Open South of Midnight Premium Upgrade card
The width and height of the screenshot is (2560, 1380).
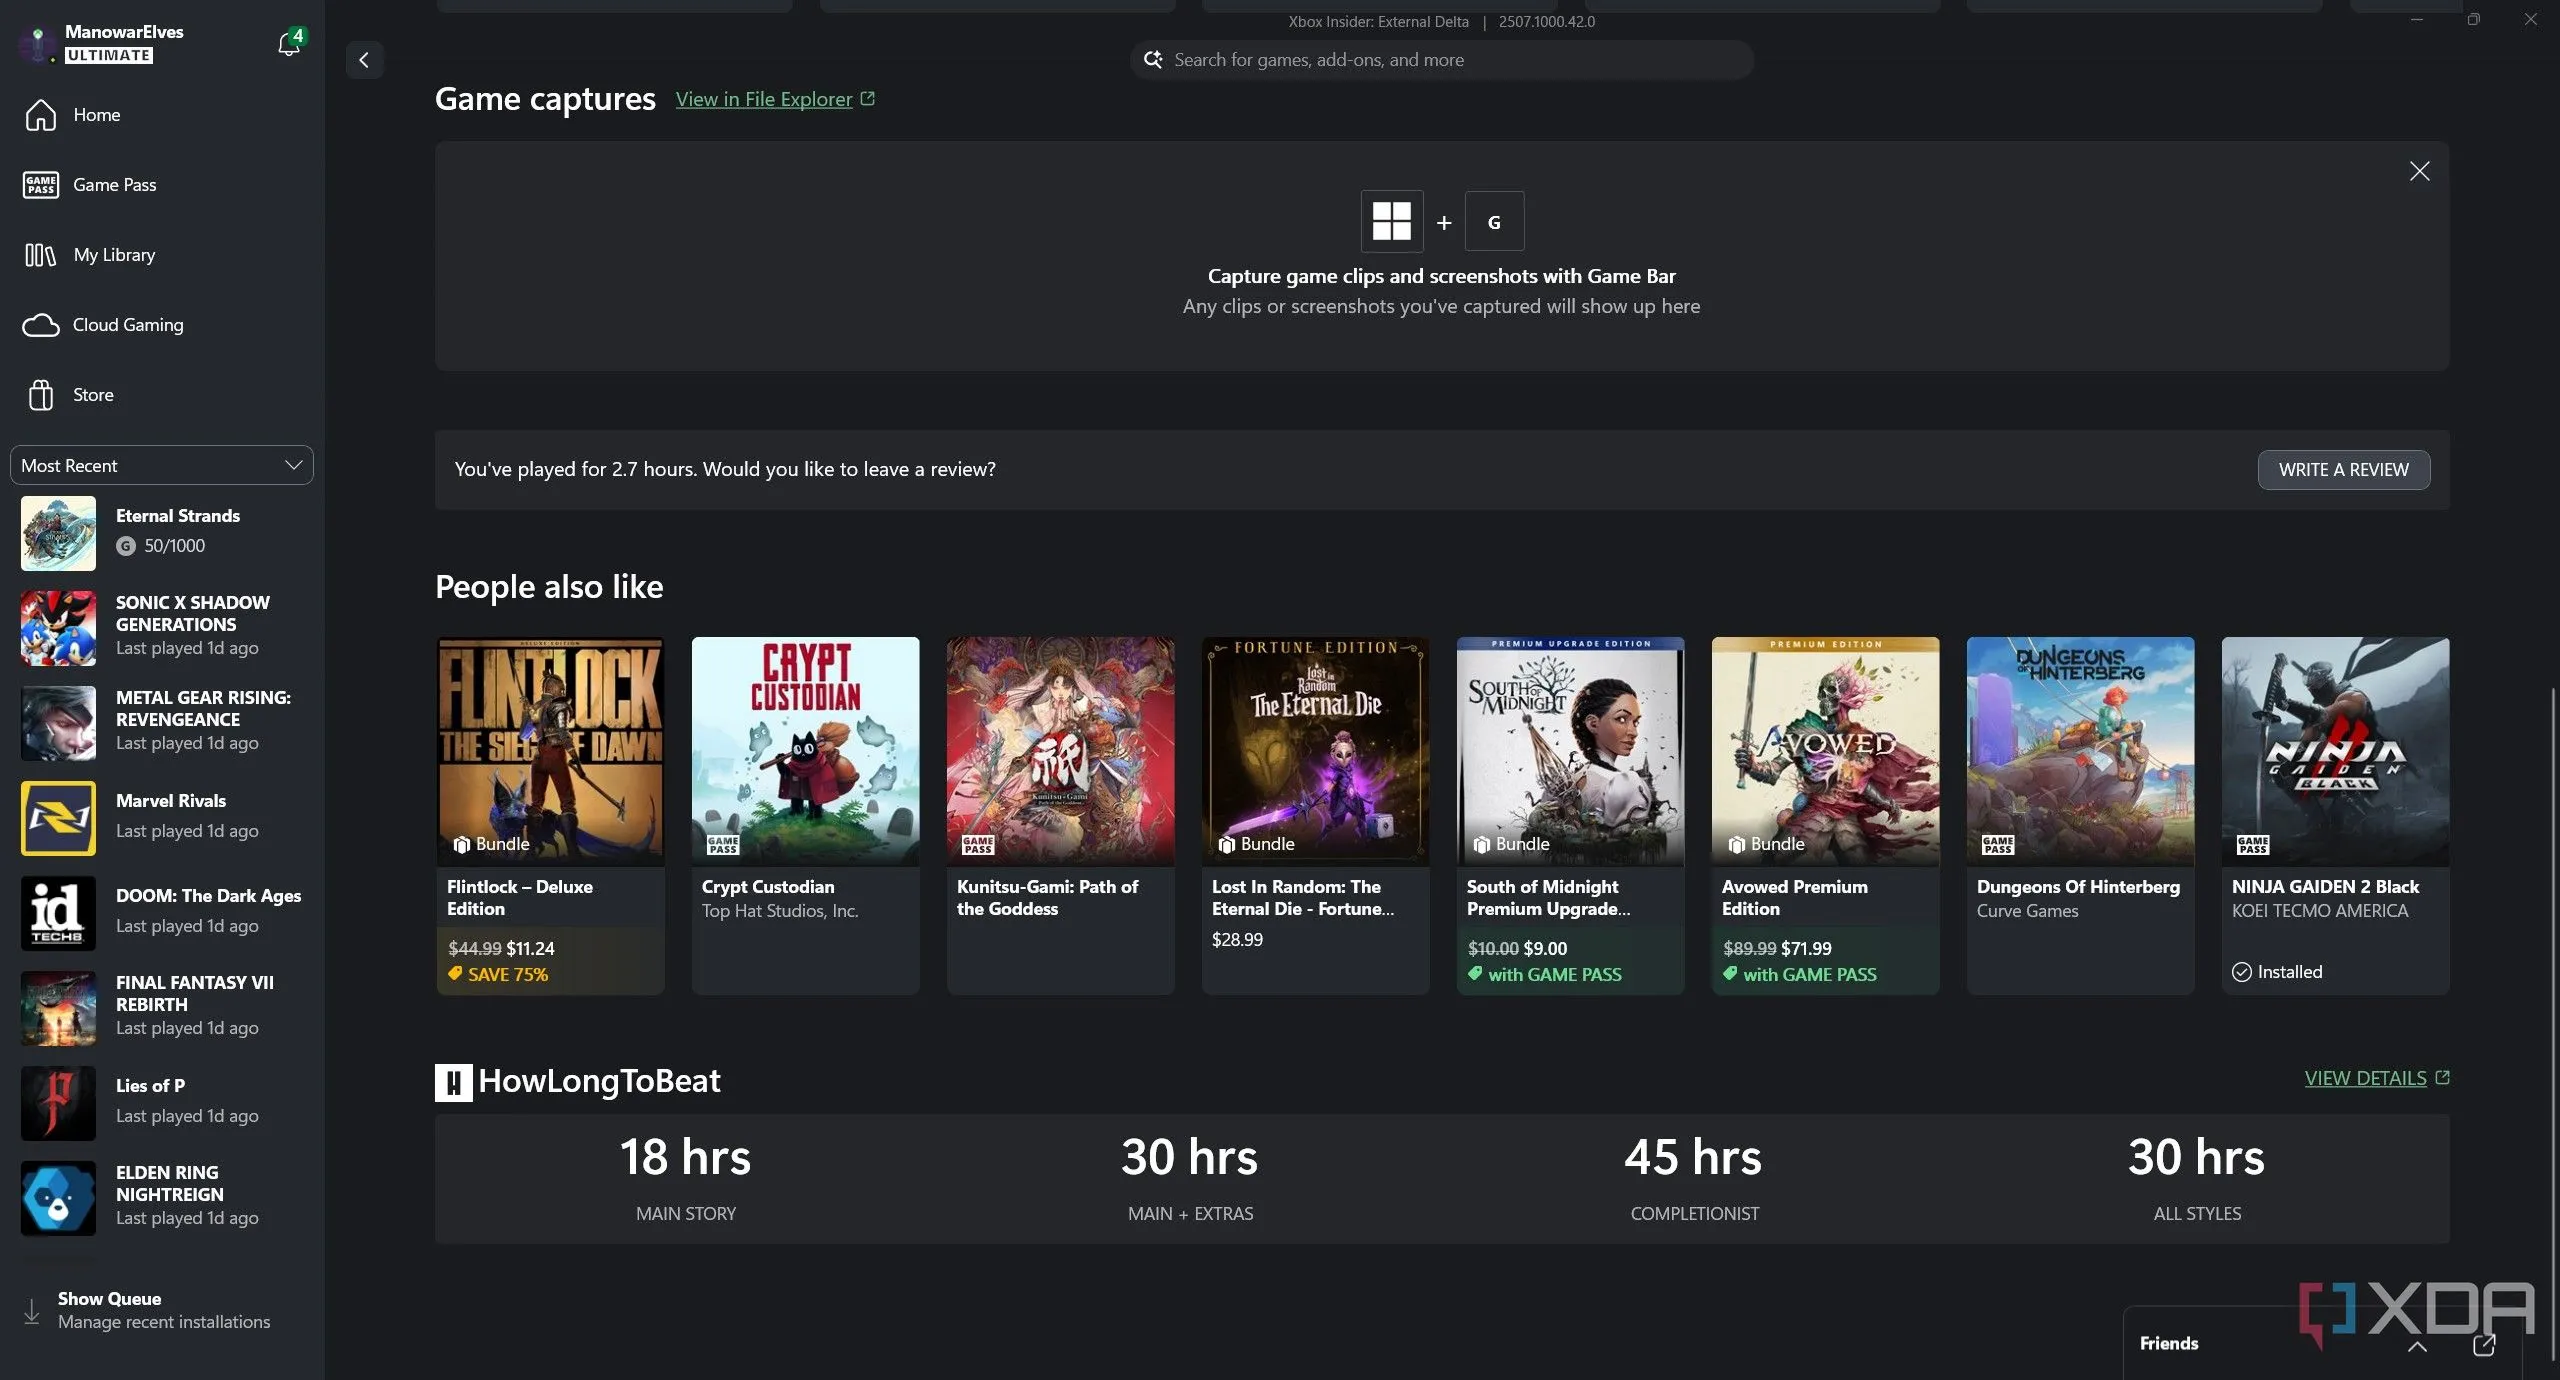(x=1571, y=815)
